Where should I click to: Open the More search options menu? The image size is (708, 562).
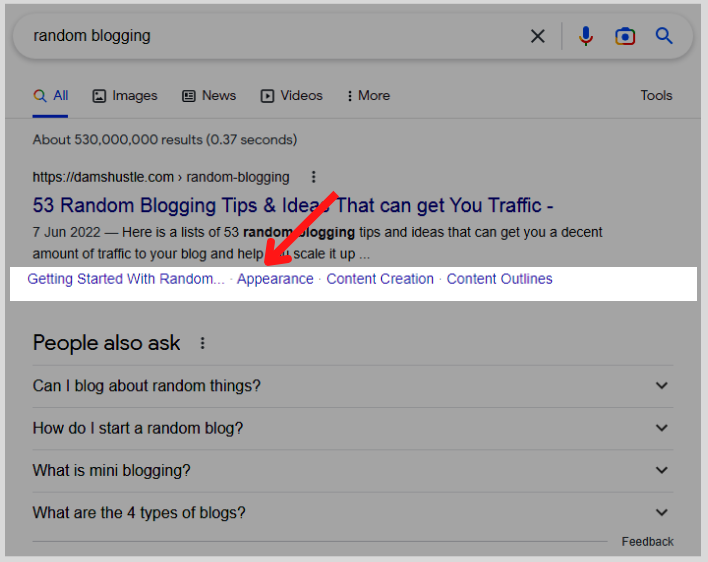point(369,96)
